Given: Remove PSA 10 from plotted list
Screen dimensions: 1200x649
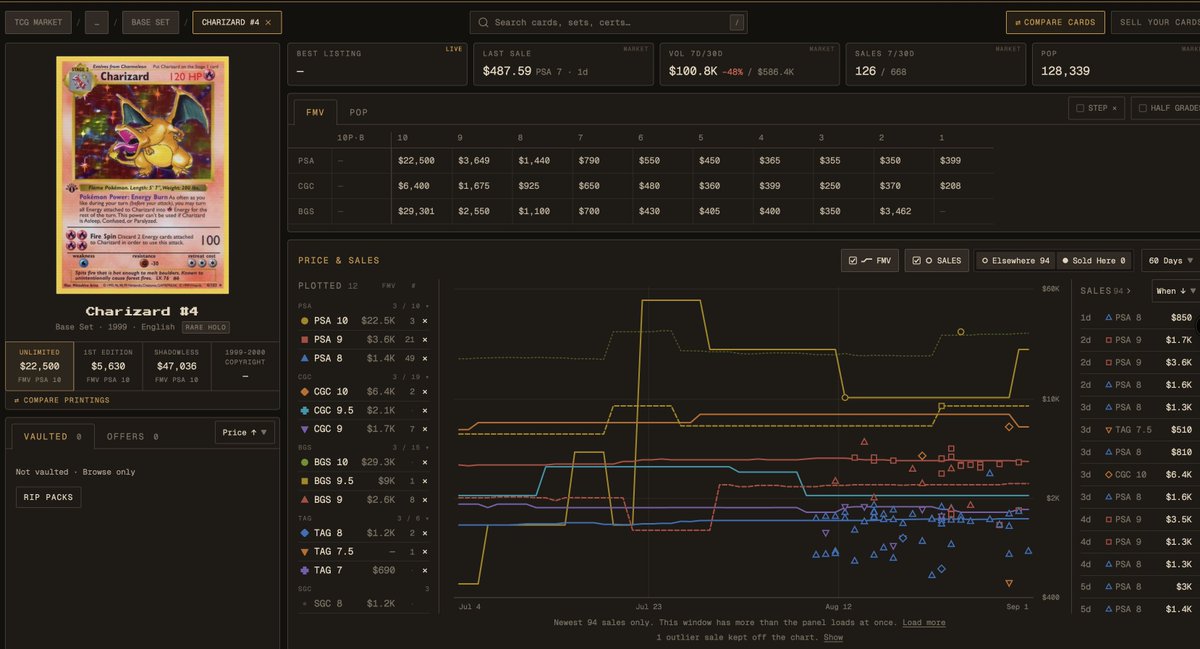Looking at the screenshot, I should (x=424, y=321).
